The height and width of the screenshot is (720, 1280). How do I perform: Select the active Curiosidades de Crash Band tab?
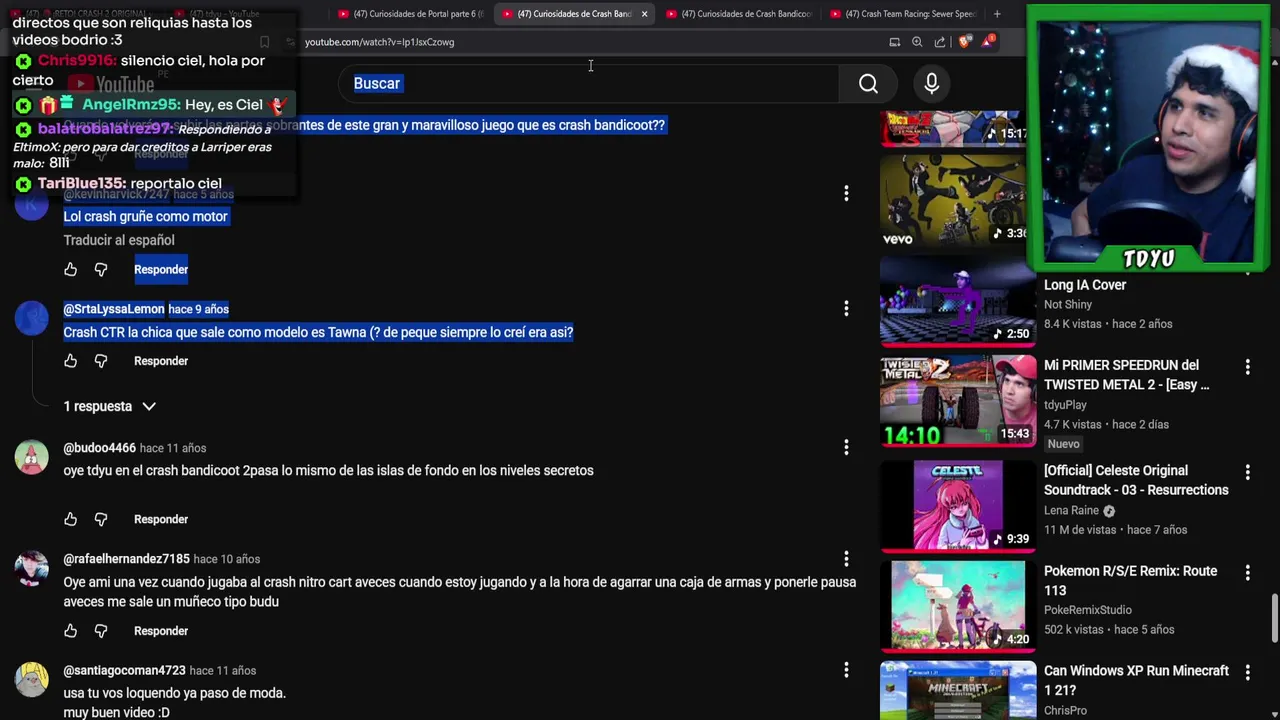point(574,14)
